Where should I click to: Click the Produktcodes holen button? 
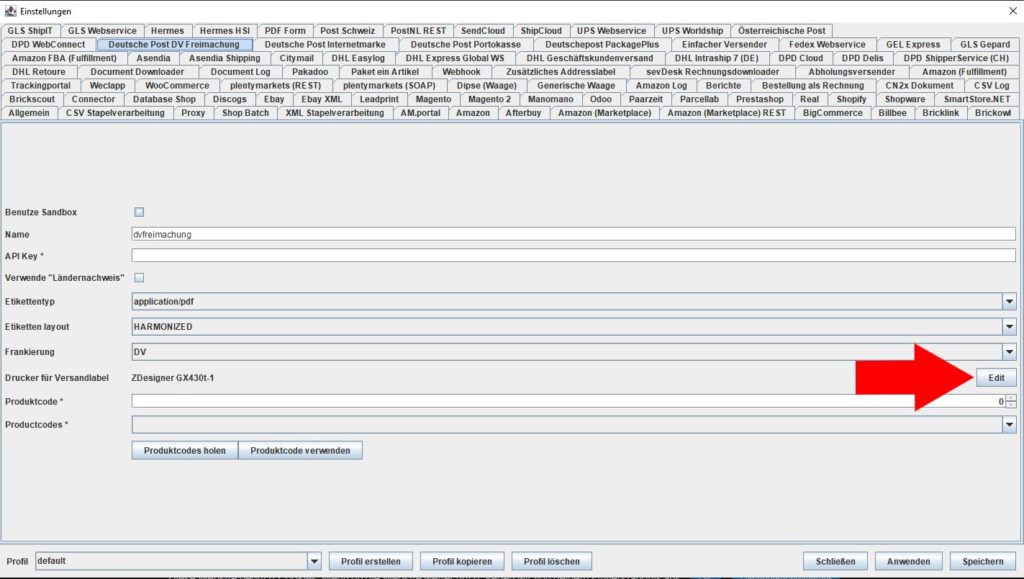tap(185, 450)
